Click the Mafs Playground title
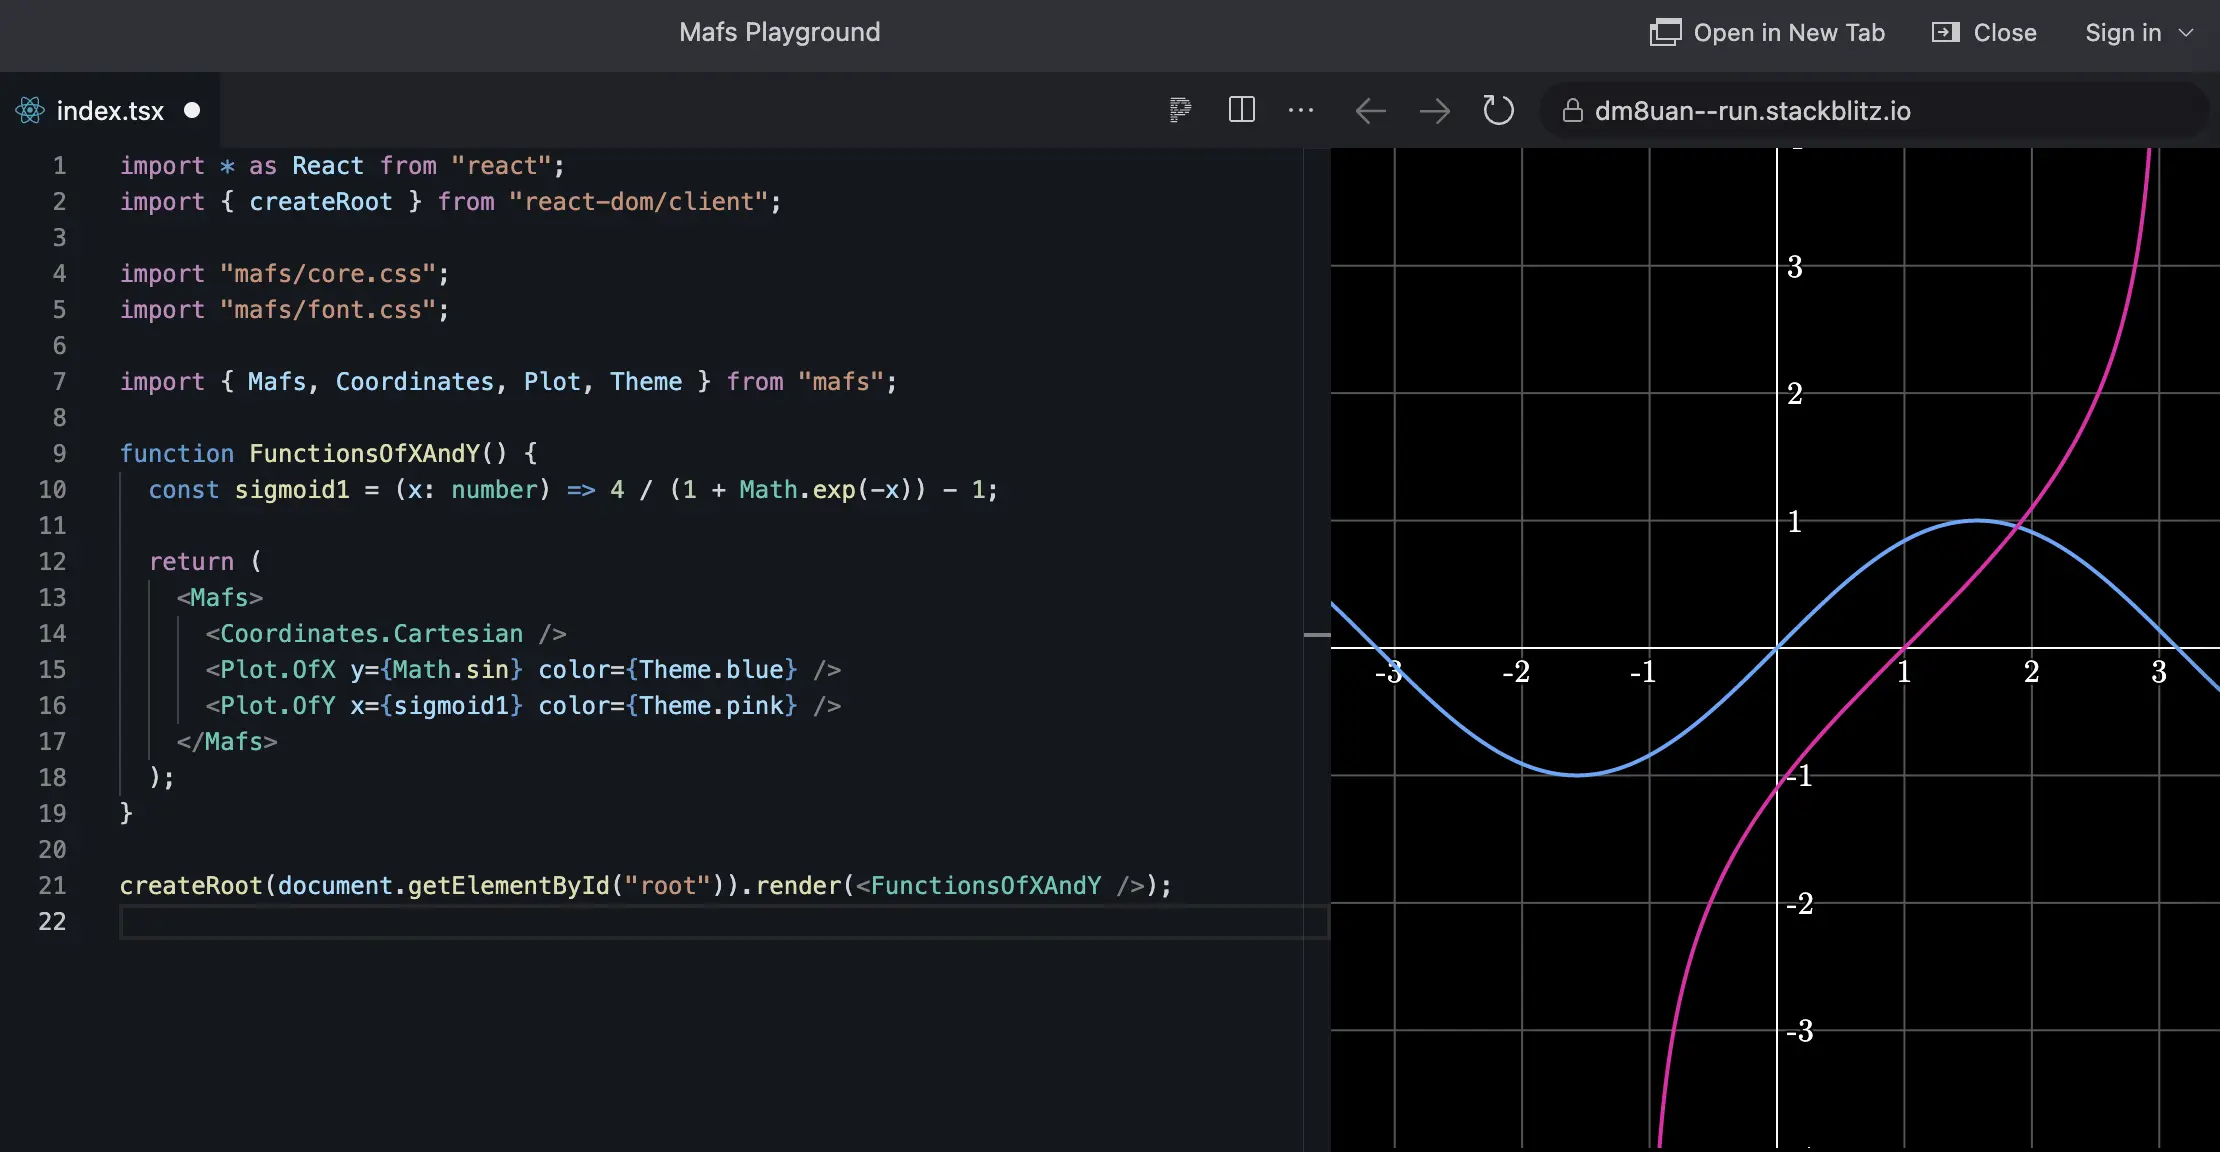Viewport: 2220px width, 1152px height. (x=779, y=33)
